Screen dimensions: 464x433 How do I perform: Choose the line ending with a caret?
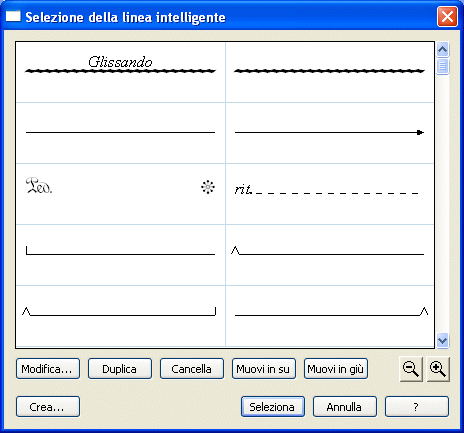[x=330, y=316]
